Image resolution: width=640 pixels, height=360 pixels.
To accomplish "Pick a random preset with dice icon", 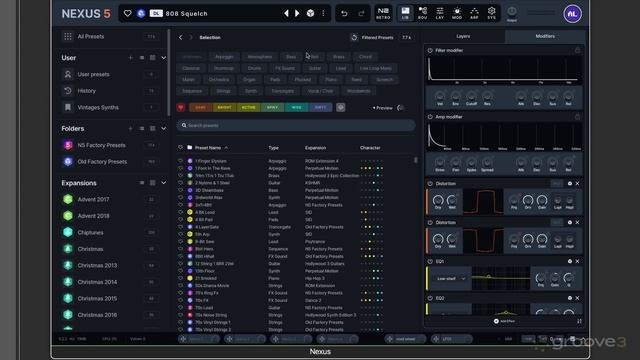I will (x=311, y=13).
